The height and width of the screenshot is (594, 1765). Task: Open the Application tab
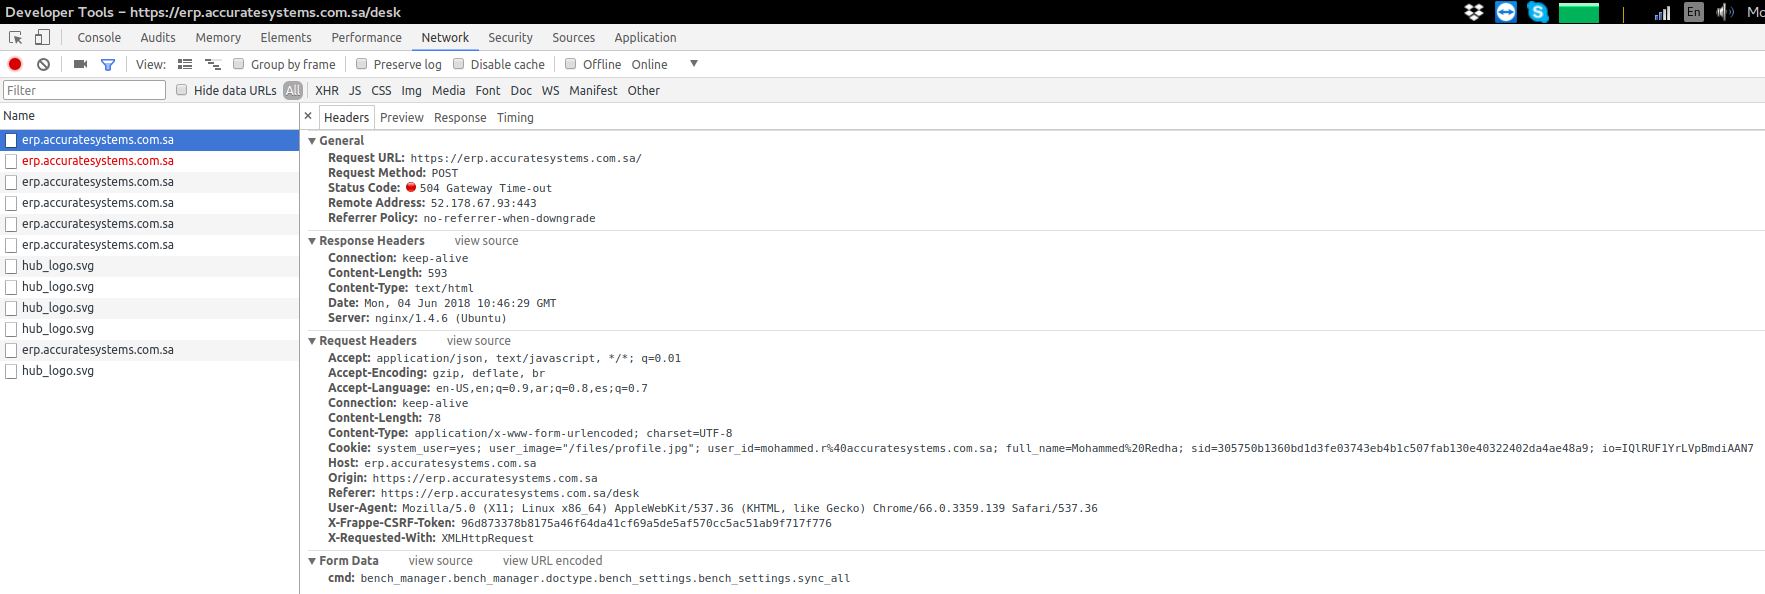[645, 37]
